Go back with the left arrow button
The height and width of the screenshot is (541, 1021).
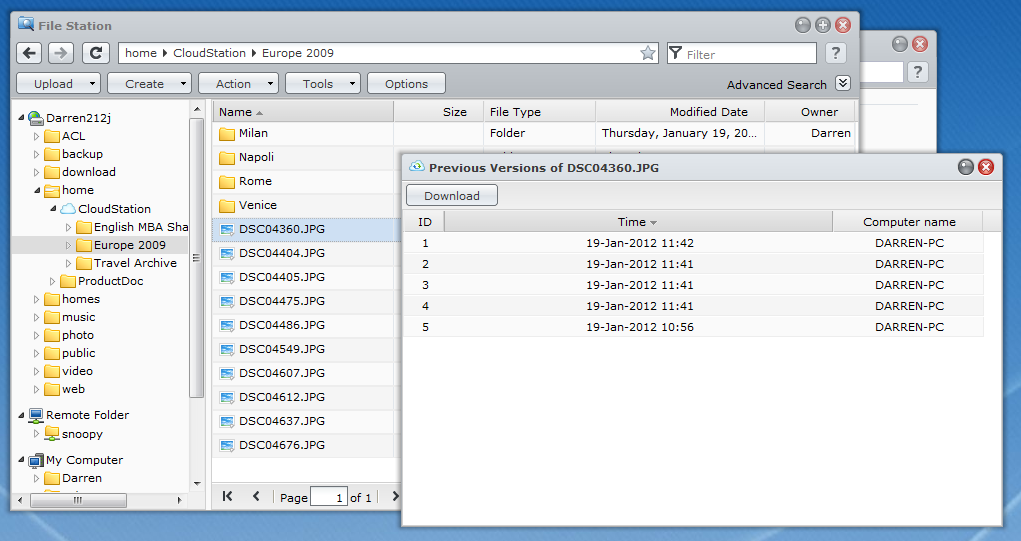(x=29, y=53)
